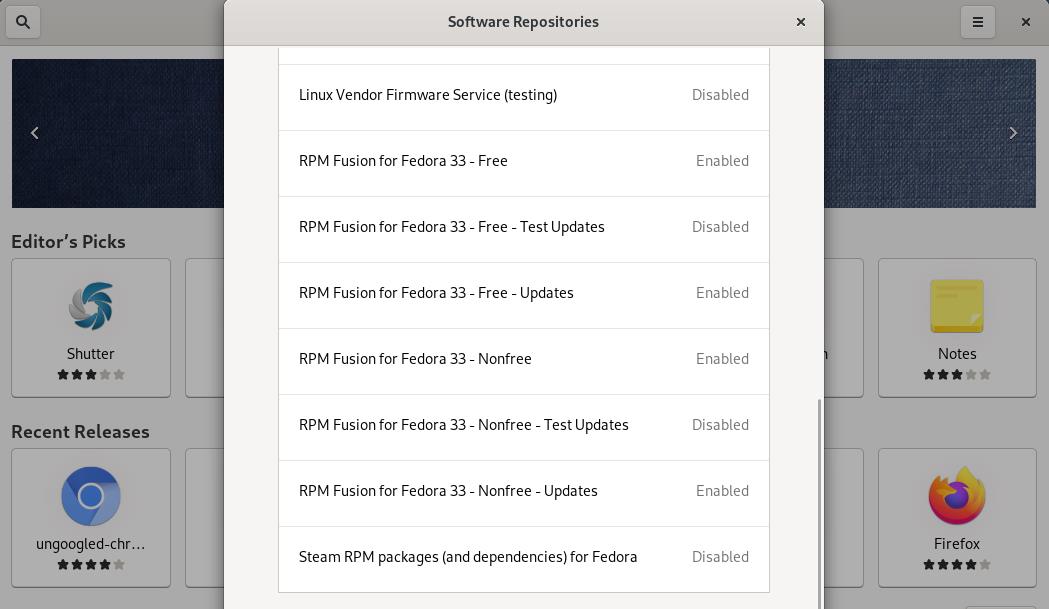Click Disabled status of Nonfree Test Updates
Image resolution: width=1049 pixels, height=609 pixels.
pos(720,425)
